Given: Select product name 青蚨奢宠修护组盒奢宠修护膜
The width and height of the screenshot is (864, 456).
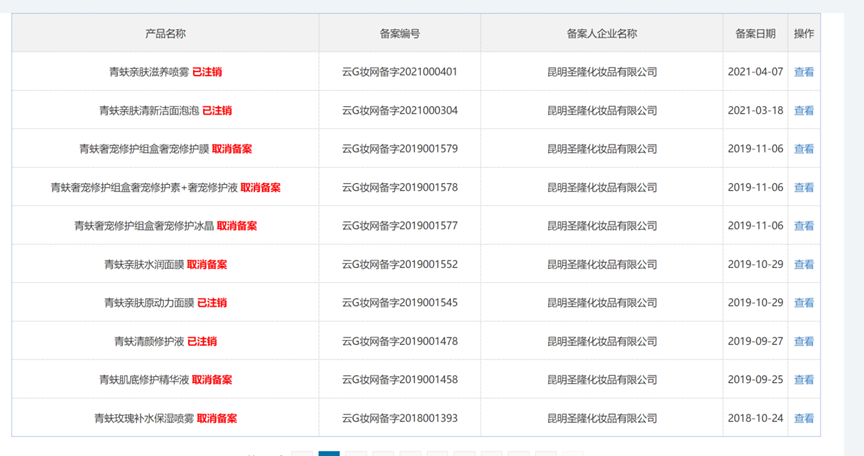Looking at the screenshot, I should 144,149.
